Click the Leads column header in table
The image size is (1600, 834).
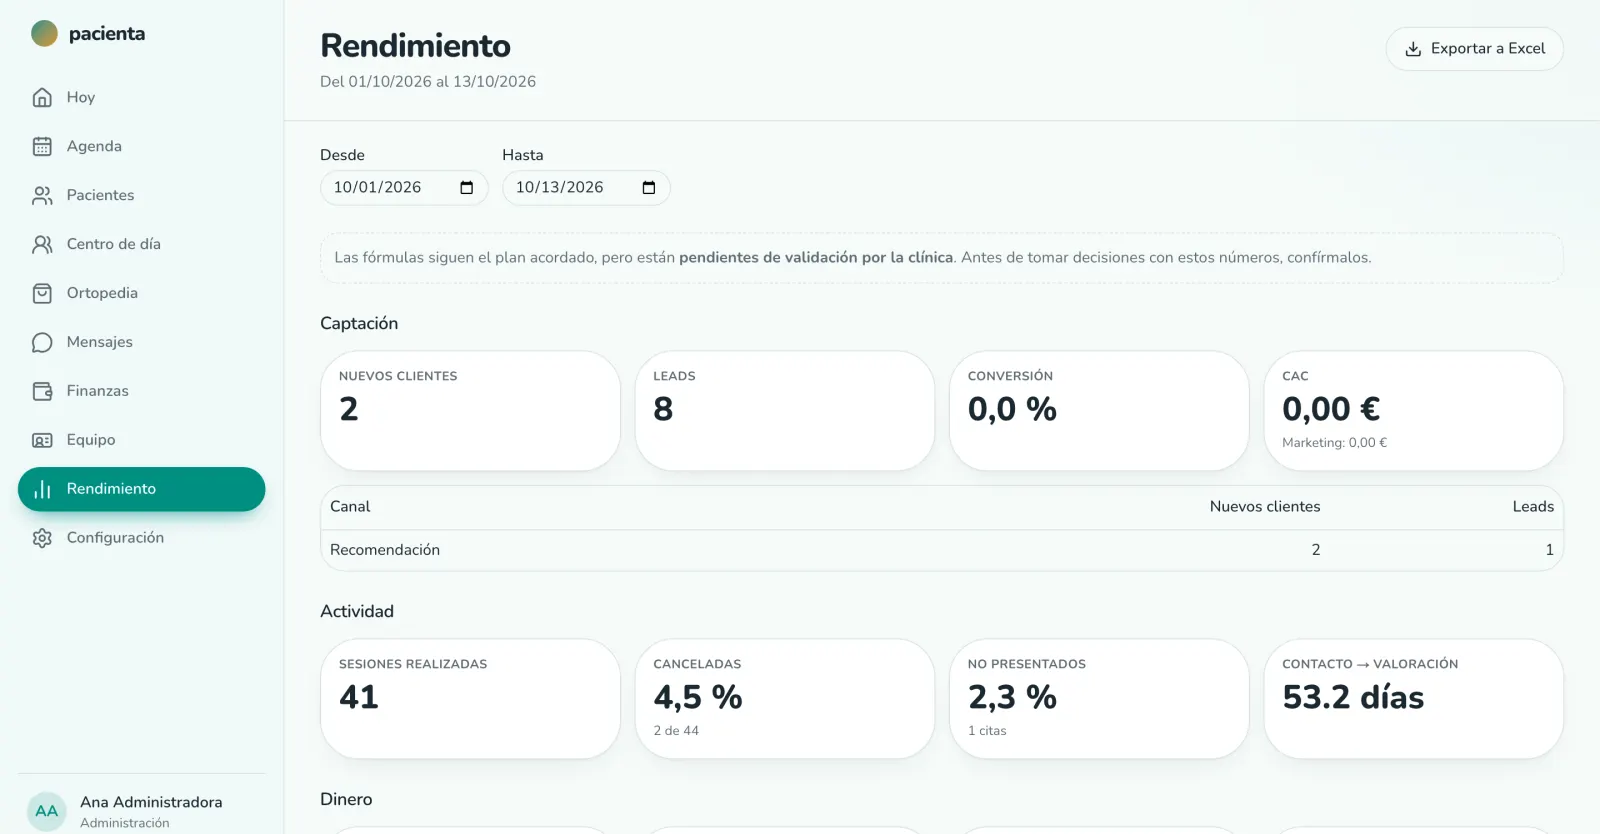(x=1533, y=507)
